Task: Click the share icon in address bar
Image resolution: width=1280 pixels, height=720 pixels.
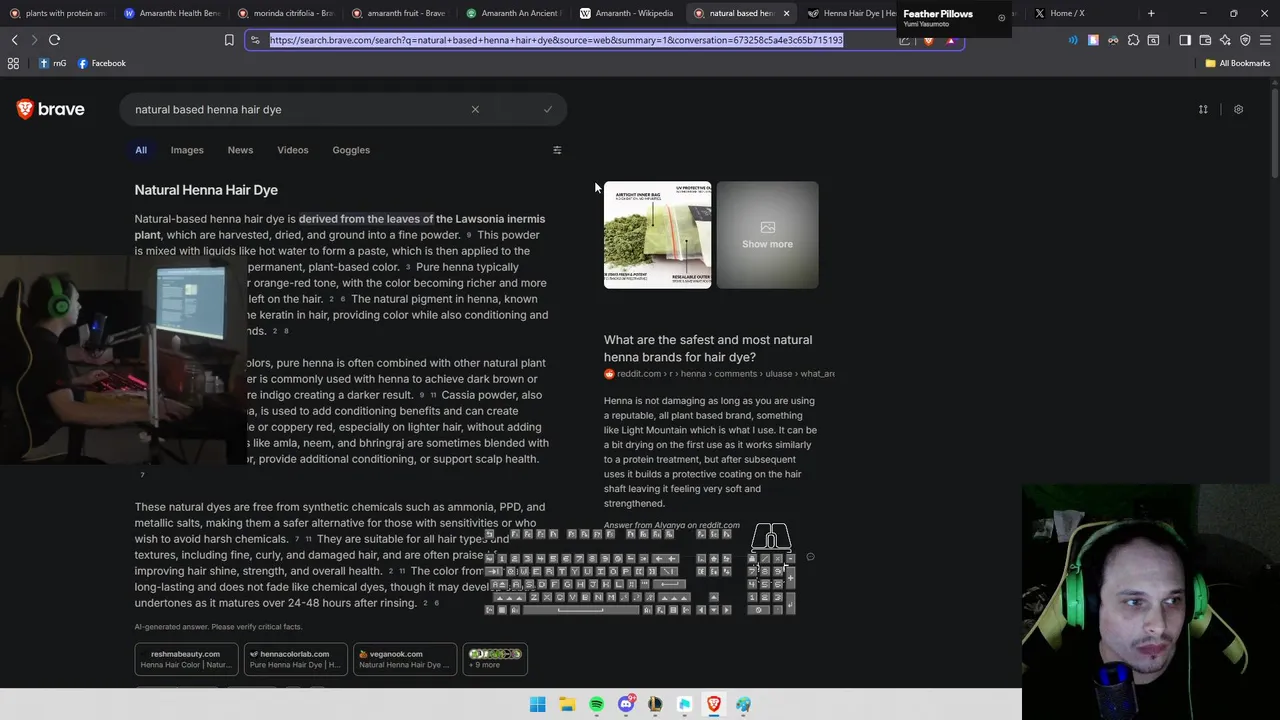Action: (904, 40)
